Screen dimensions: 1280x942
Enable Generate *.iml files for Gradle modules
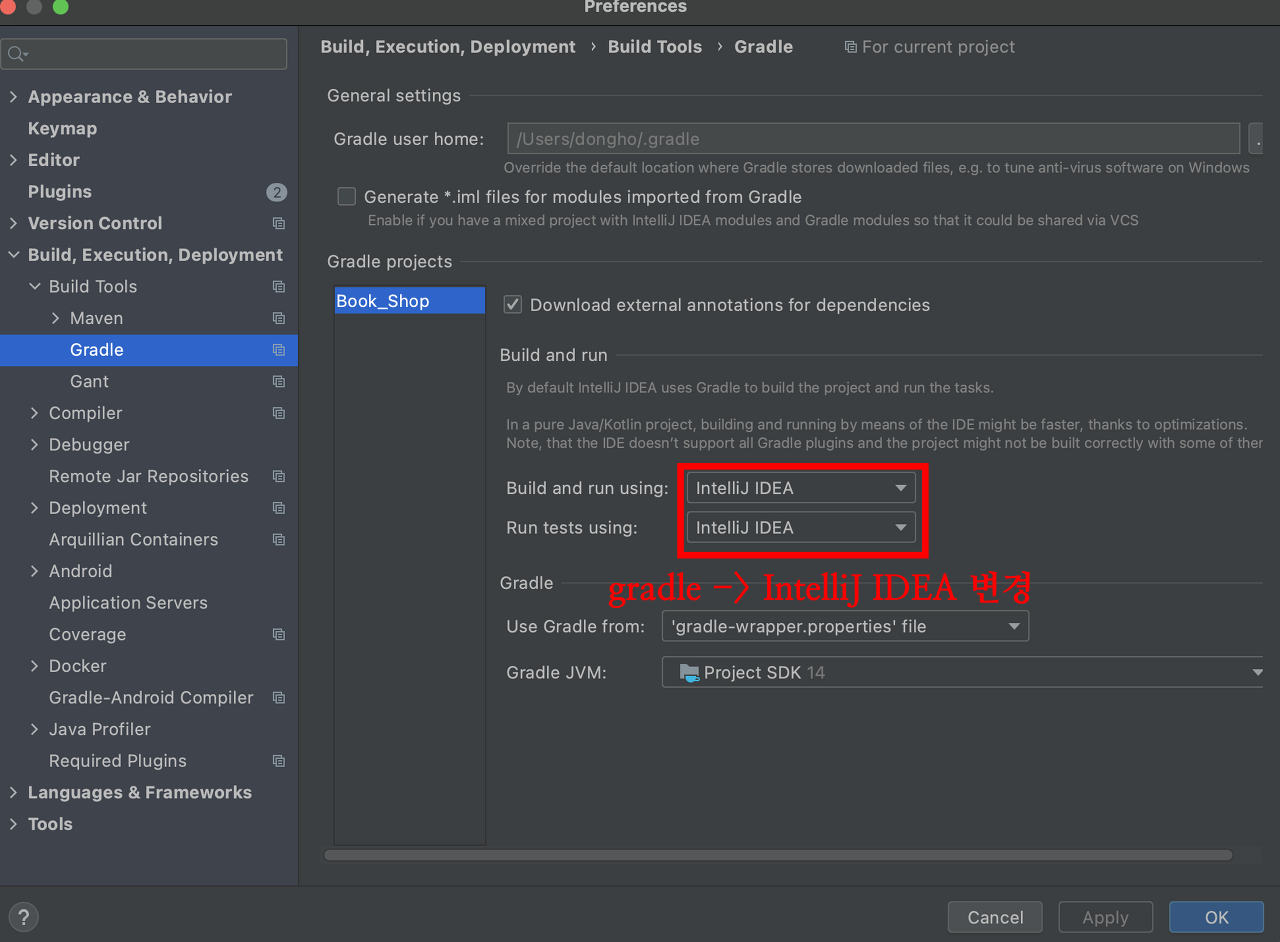[346, 197]
